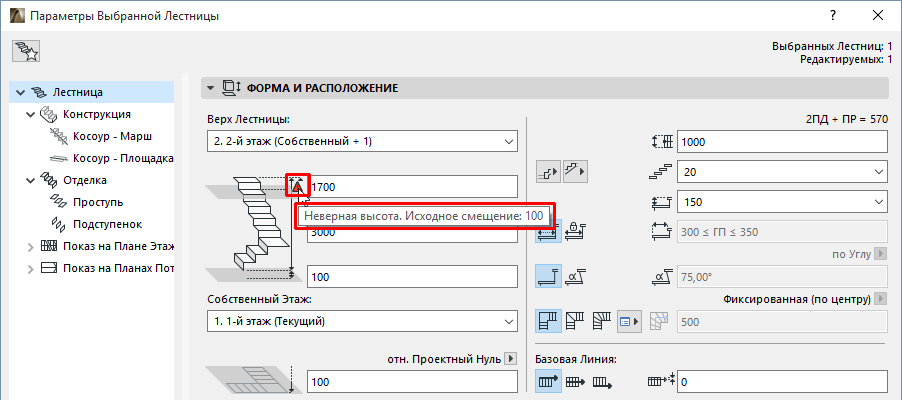Click the bottom offset field with 100
Viewport: 902px width, 400px height.
[x=412, y=277]
